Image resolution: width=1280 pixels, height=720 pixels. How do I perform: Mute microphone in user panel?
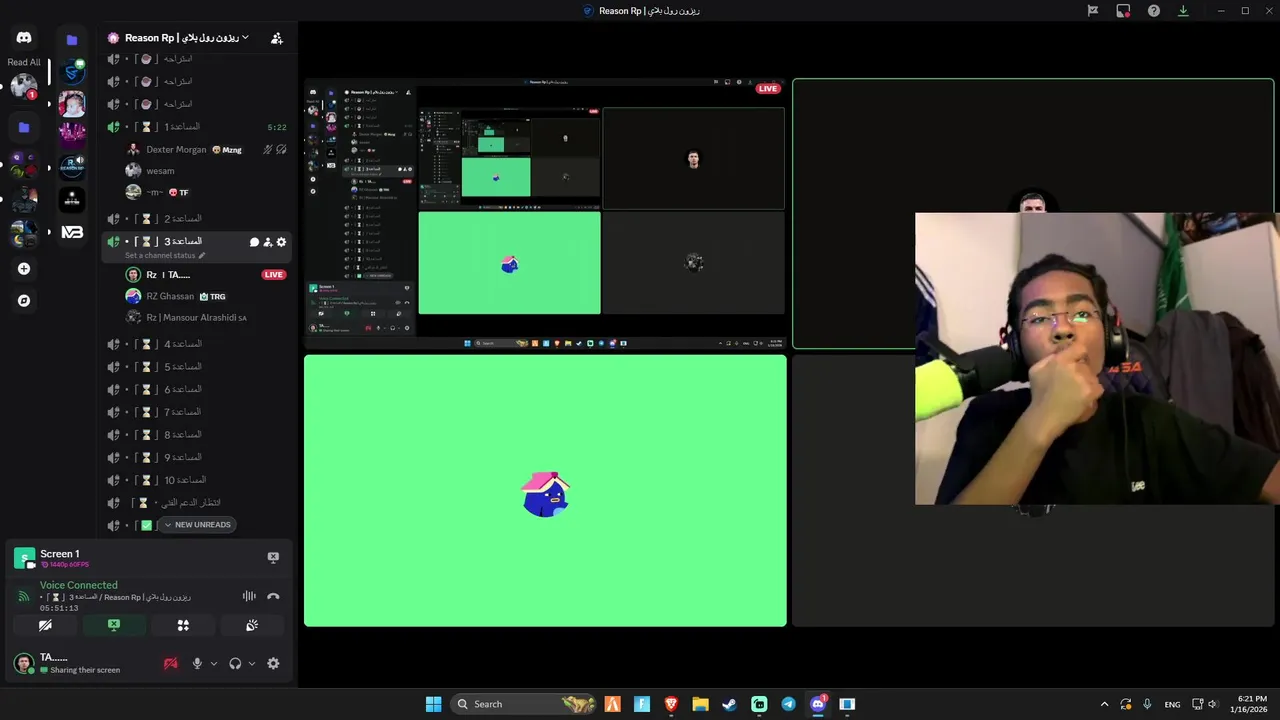coord(197,663)
